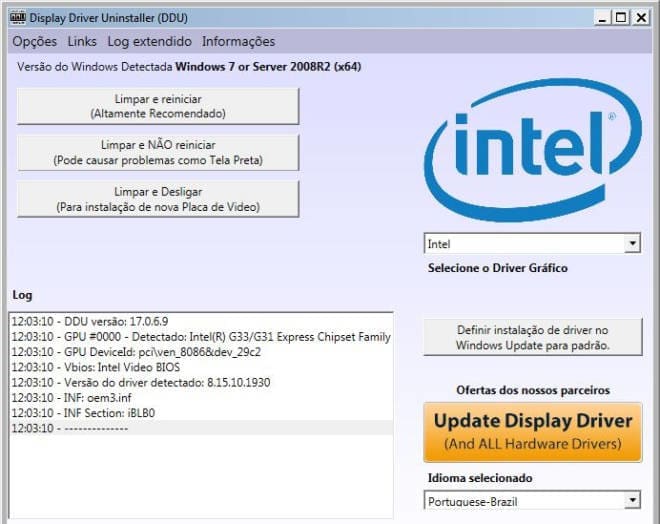Close the DDU window

pyautogui.click(x=641, y=18)
